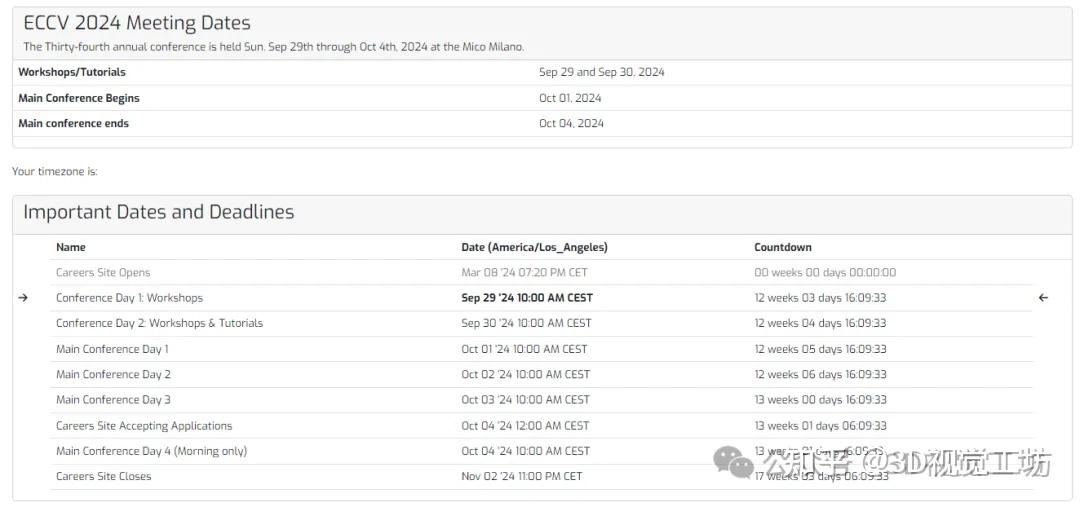Click the Careers Site Closes entry
Screen dimensions: 1080x507
pos(103,476)
